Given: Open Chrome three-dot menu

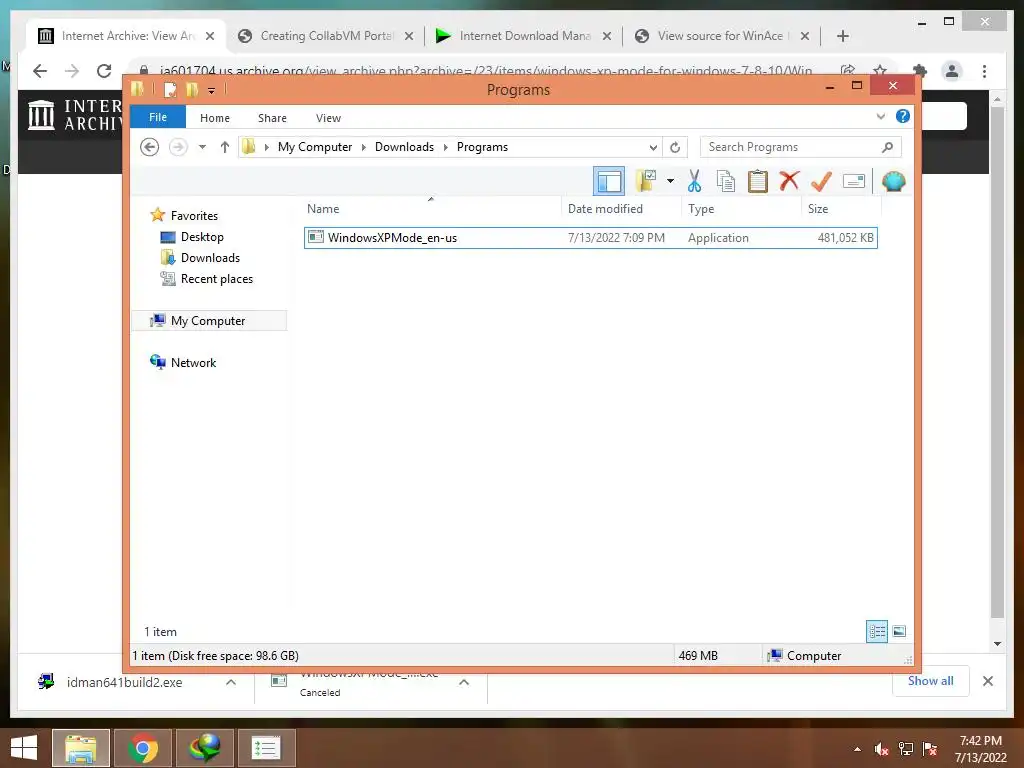Looking at the screenshot, I should tap(984, 71).
